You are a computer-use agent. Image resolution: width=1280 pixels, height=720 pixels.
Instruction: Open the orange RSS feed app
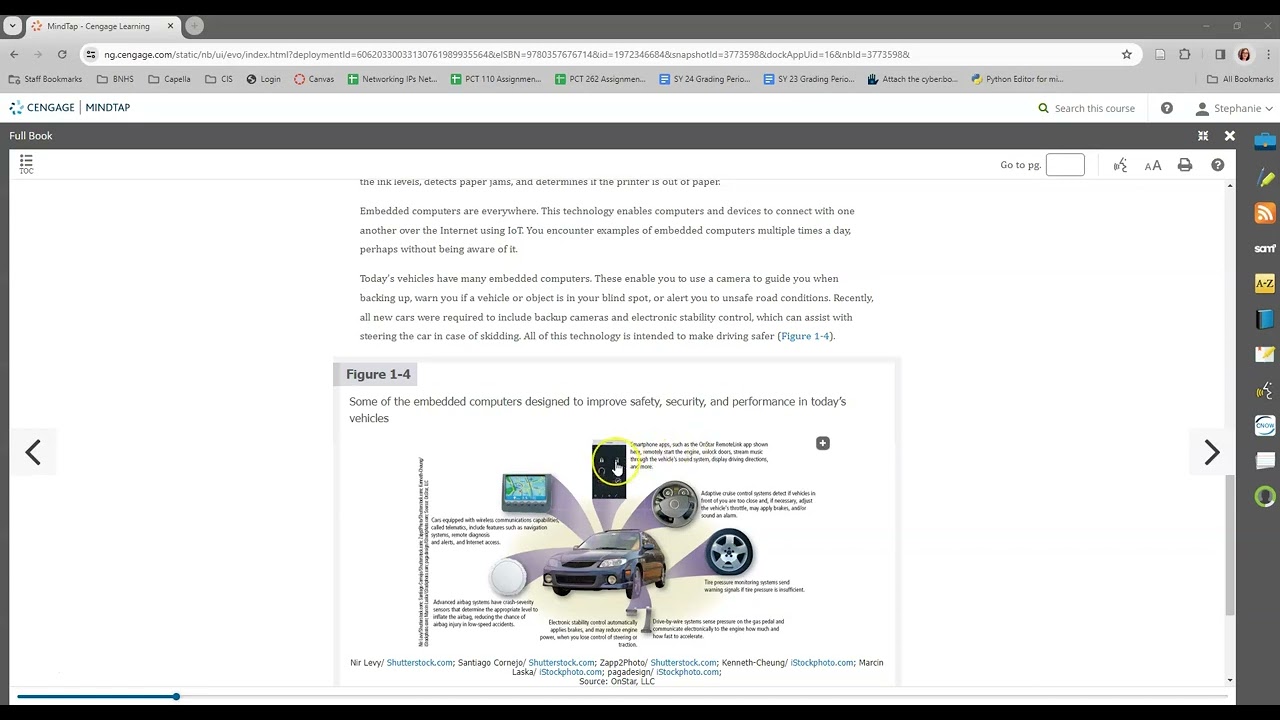[1265, 213]
